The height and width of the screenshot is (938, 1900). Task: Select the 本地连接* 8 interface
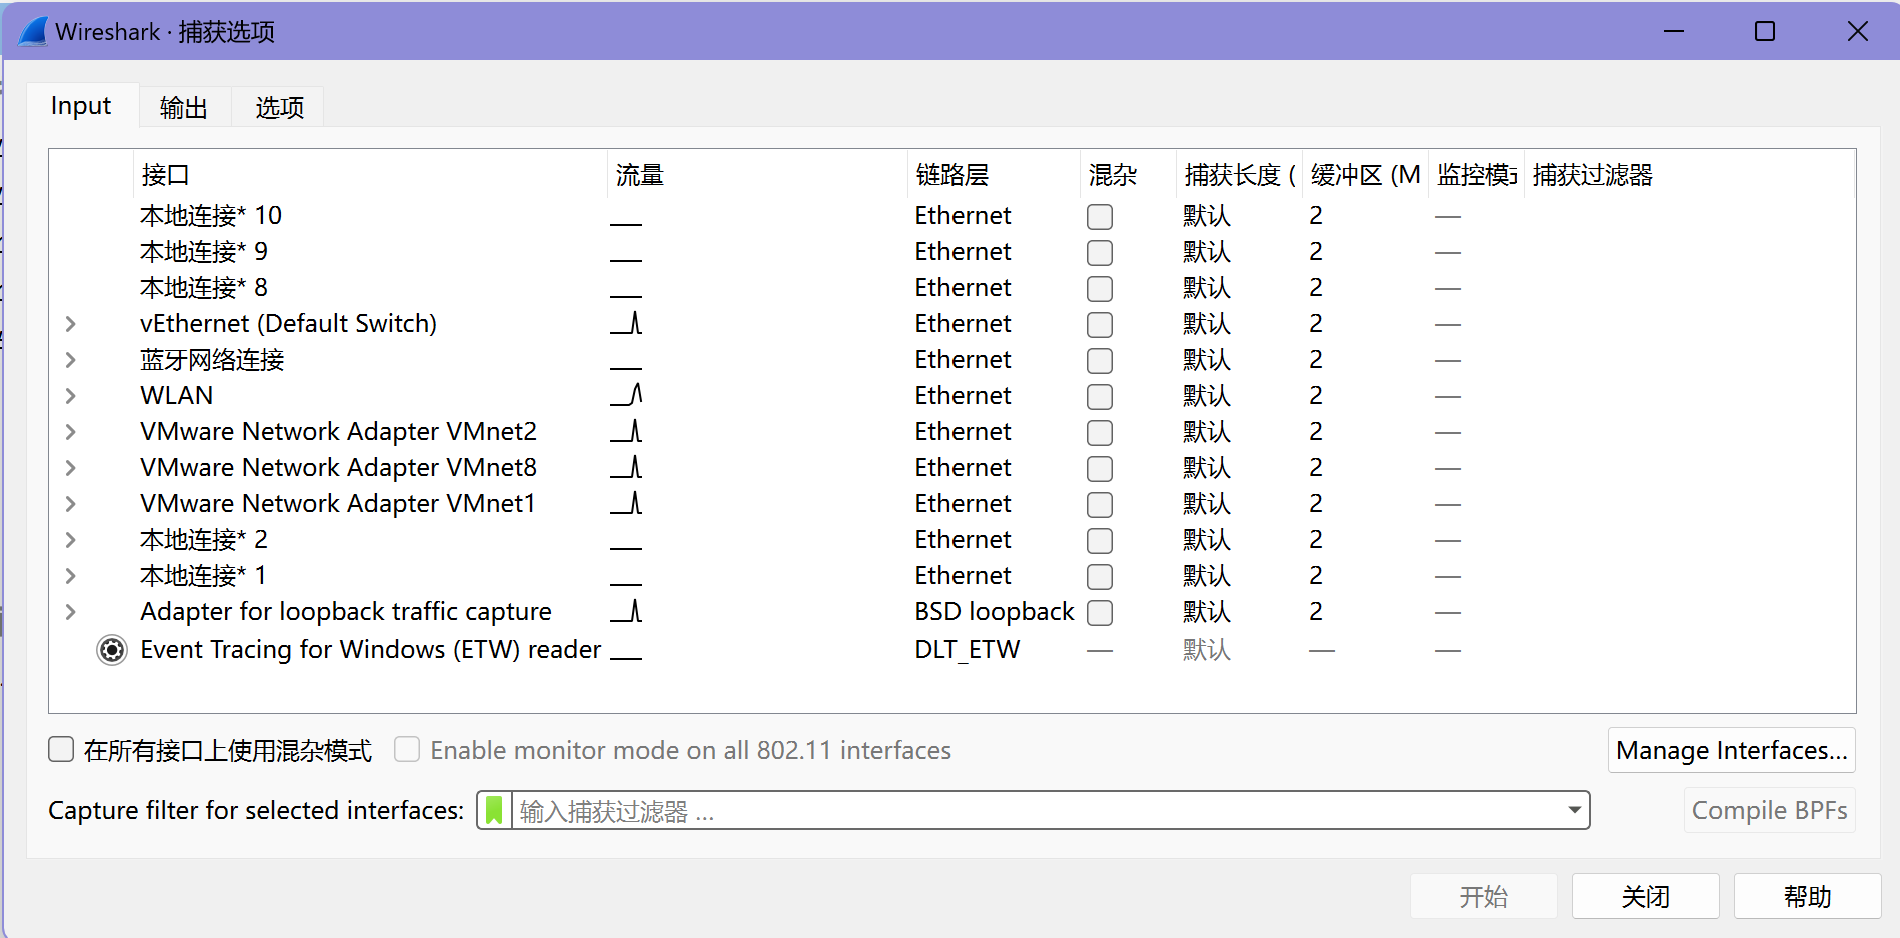coord(204,288)
